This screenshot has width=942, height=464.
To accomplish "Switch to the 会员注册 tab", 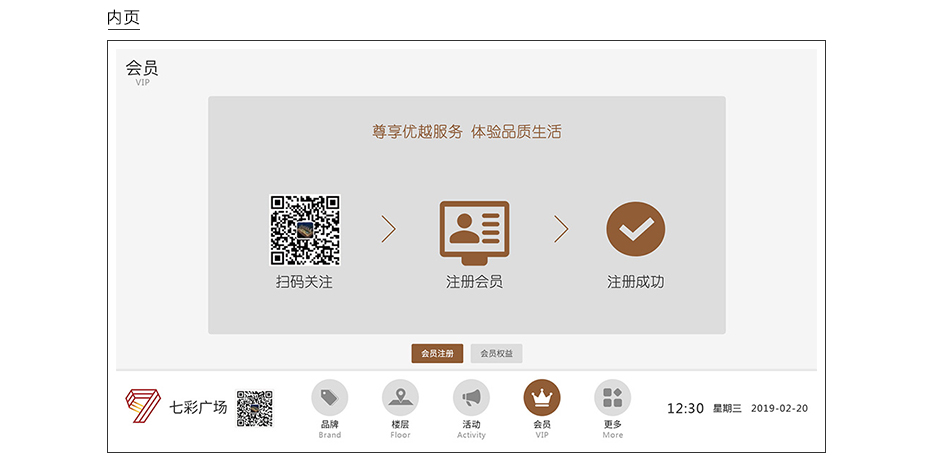I will [437, 353].
